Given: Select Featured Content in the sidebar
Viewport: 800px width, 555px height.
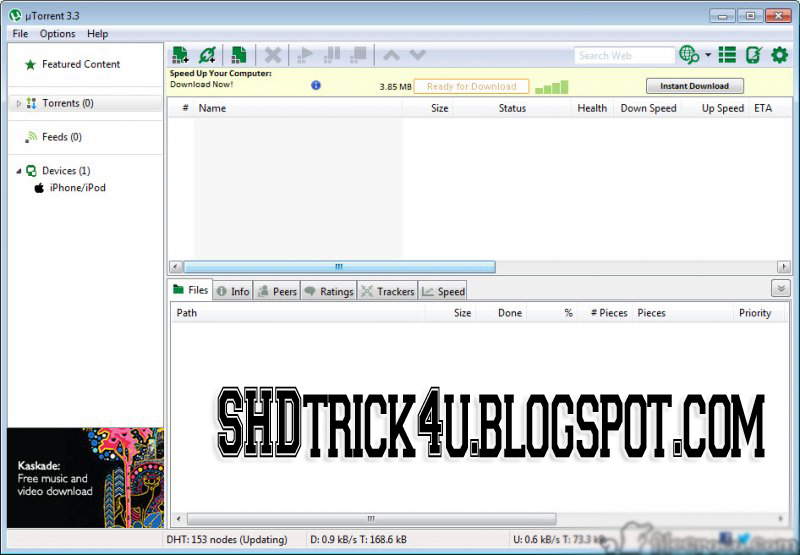Looking at the screenshot, I should click(81, 64).
